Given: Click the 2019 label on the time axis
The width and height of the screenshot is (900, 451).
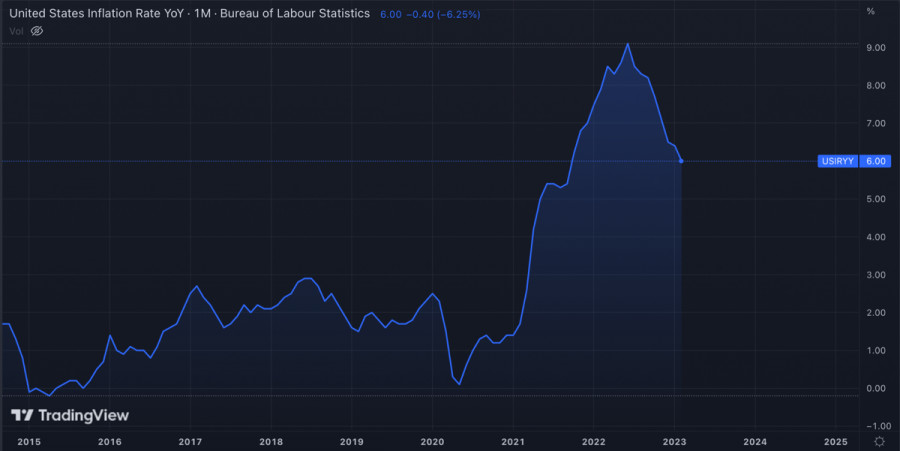Looking at the screenshot, I should point(351,442).
